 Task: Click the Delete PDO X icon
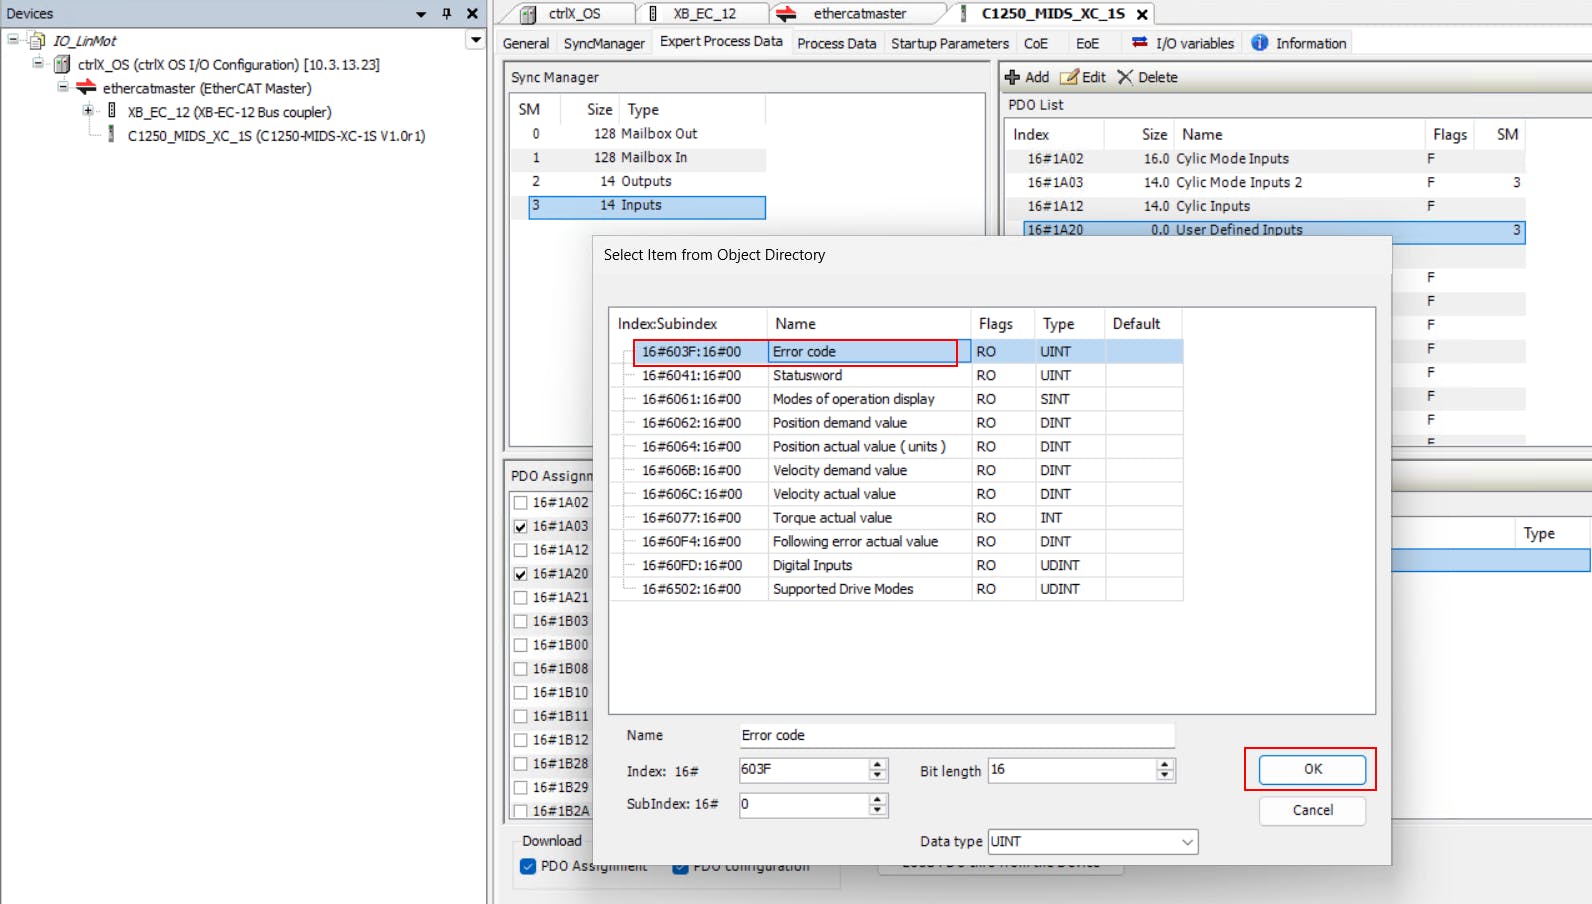coord(1125,77)
